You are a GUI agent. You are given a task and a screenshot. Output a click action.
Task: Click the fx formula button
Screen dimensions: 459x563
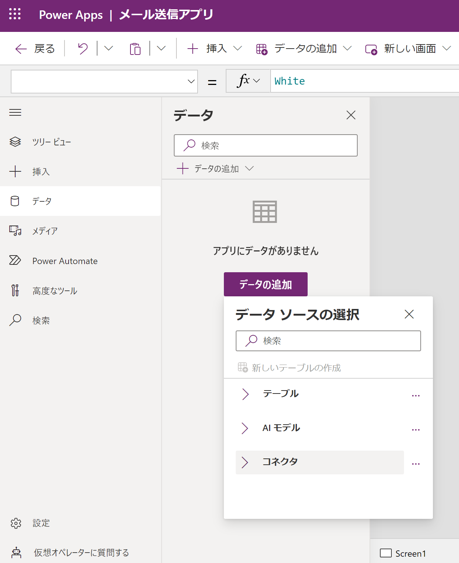(x=248, y=81)
